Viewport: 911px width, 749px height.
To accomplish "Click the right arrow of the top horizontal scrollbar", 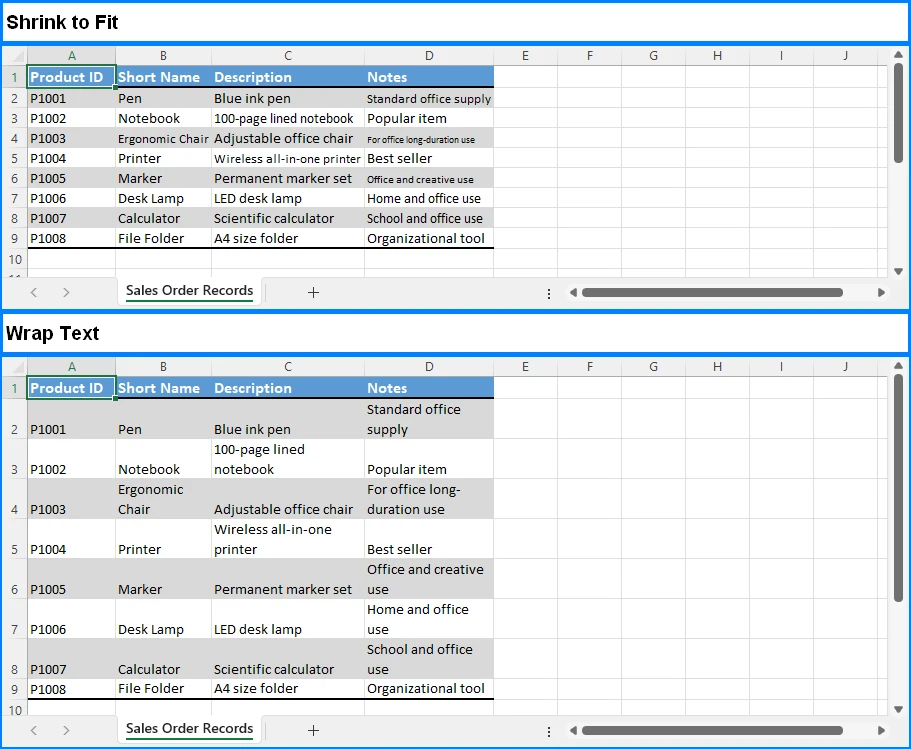I will 882,292.
